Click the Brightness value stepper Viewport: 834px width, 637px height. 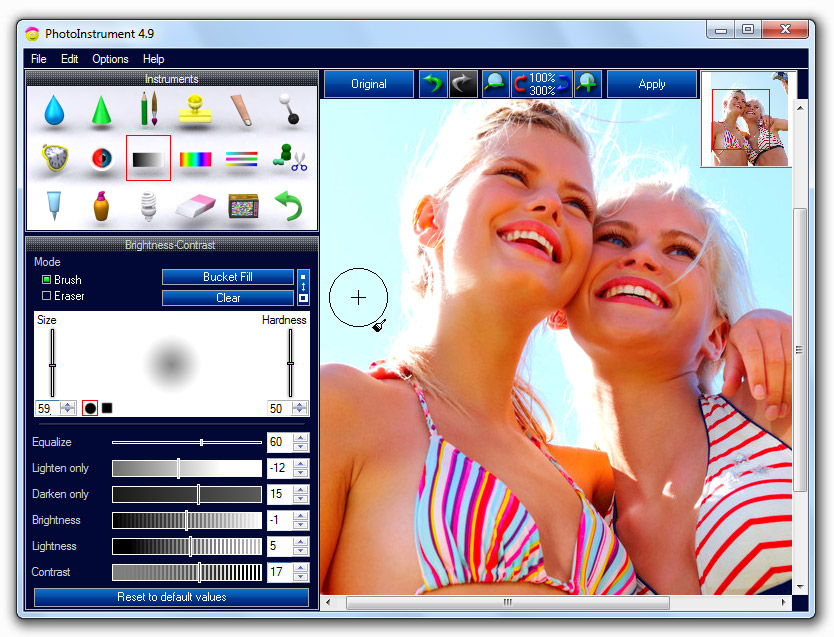[301, 521]
